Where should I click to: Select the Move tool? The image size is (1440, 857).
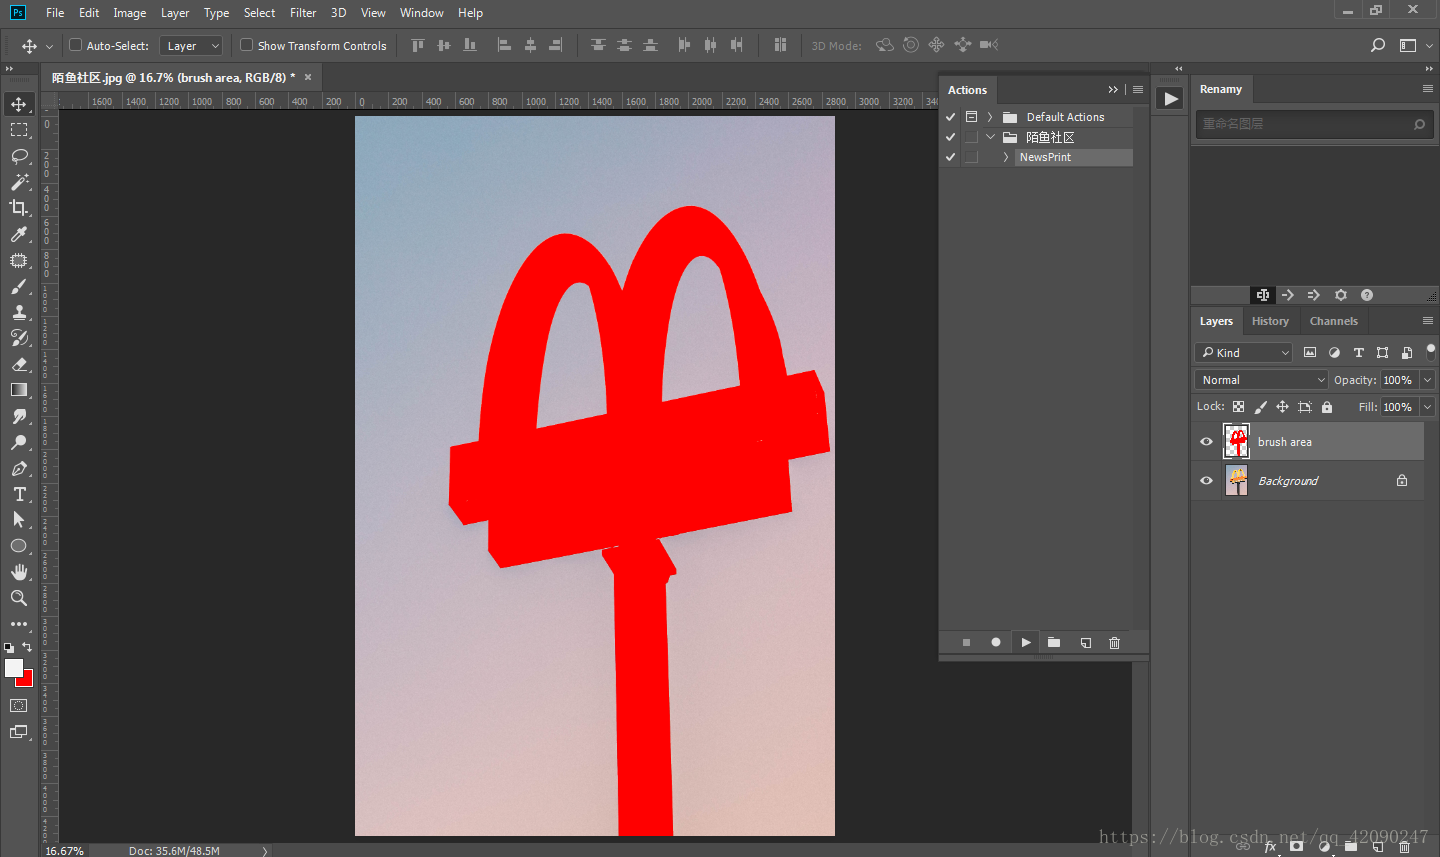[x=19, y=104]
